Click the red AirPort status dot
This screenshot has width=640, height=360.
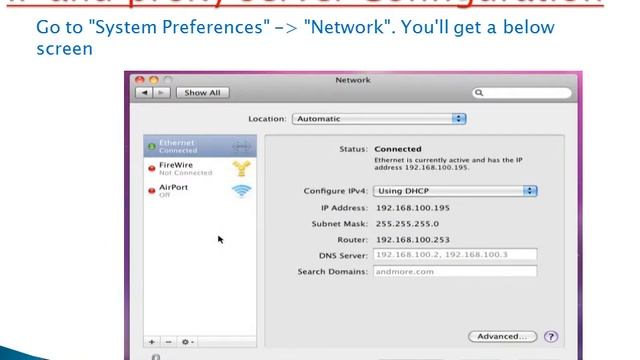coord(152,191)
